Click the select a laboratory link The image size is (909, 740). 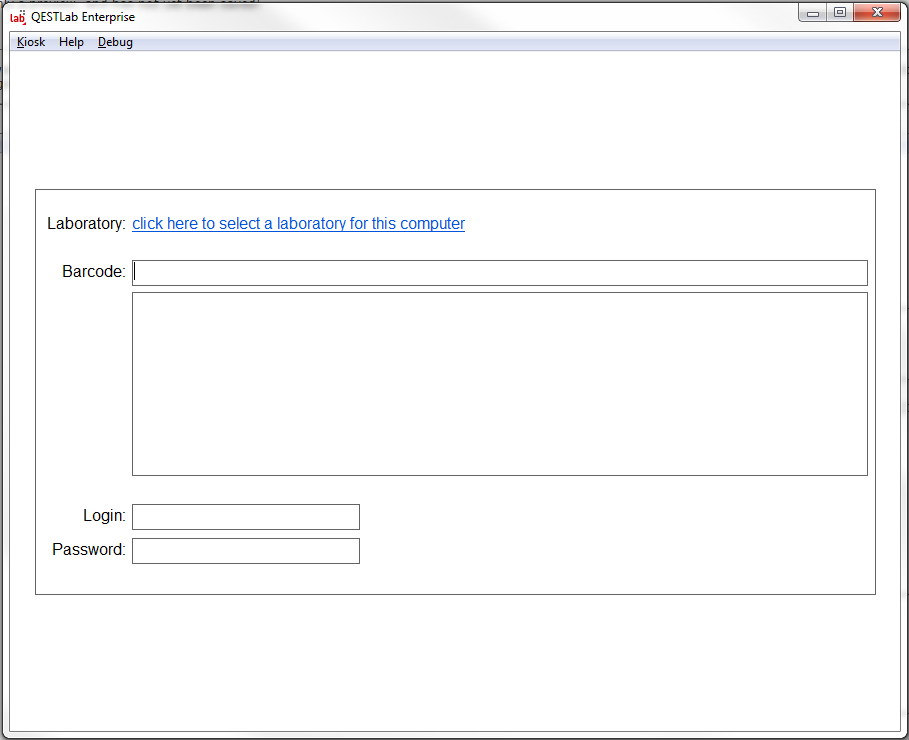pos(298,224)
